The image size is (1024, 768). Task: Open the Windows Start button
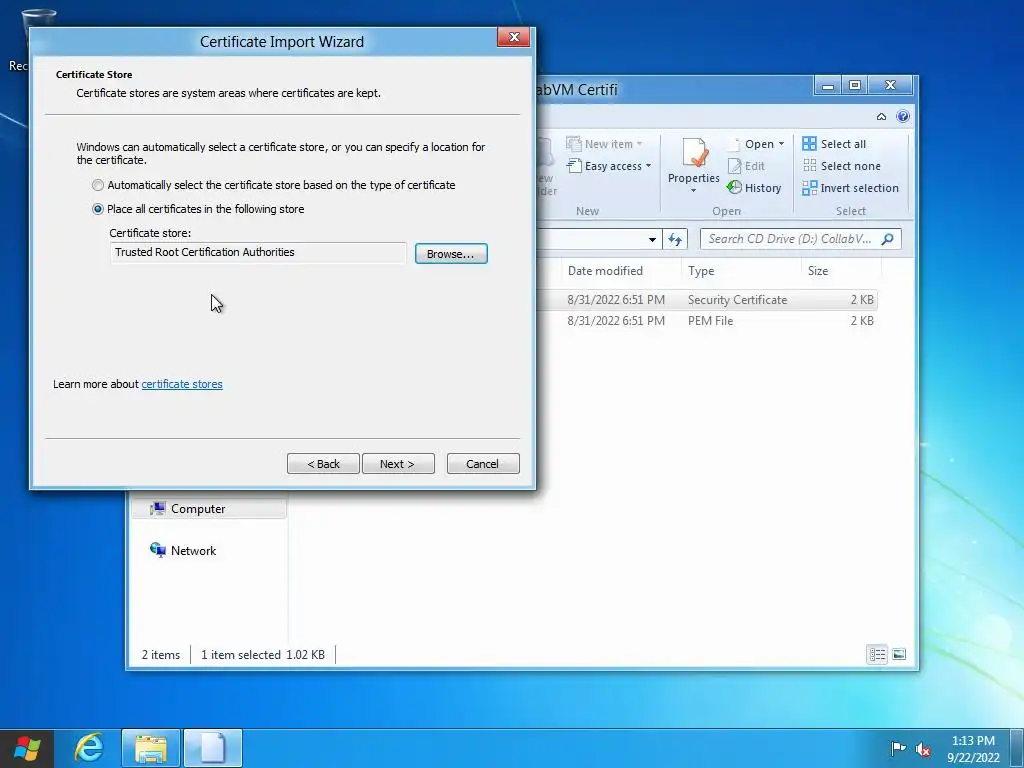pos(27,748)
